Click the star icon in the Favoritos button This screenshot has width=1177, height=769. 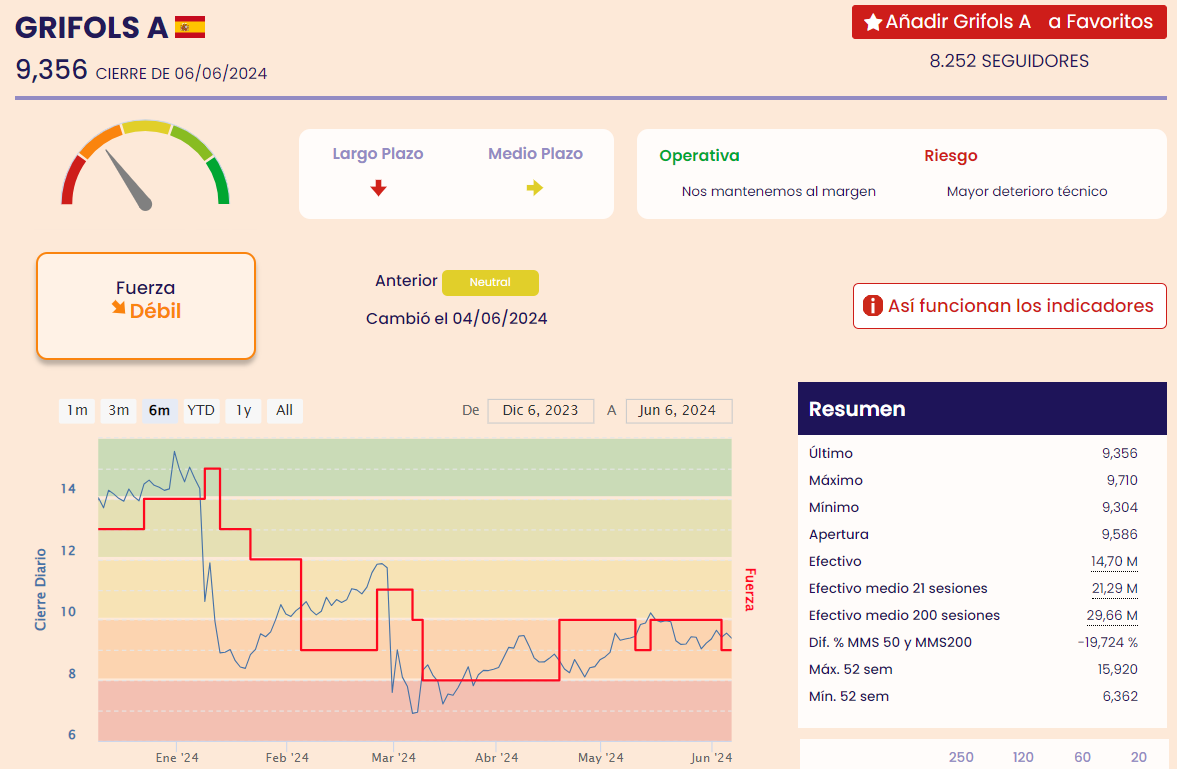pos(872,23)
